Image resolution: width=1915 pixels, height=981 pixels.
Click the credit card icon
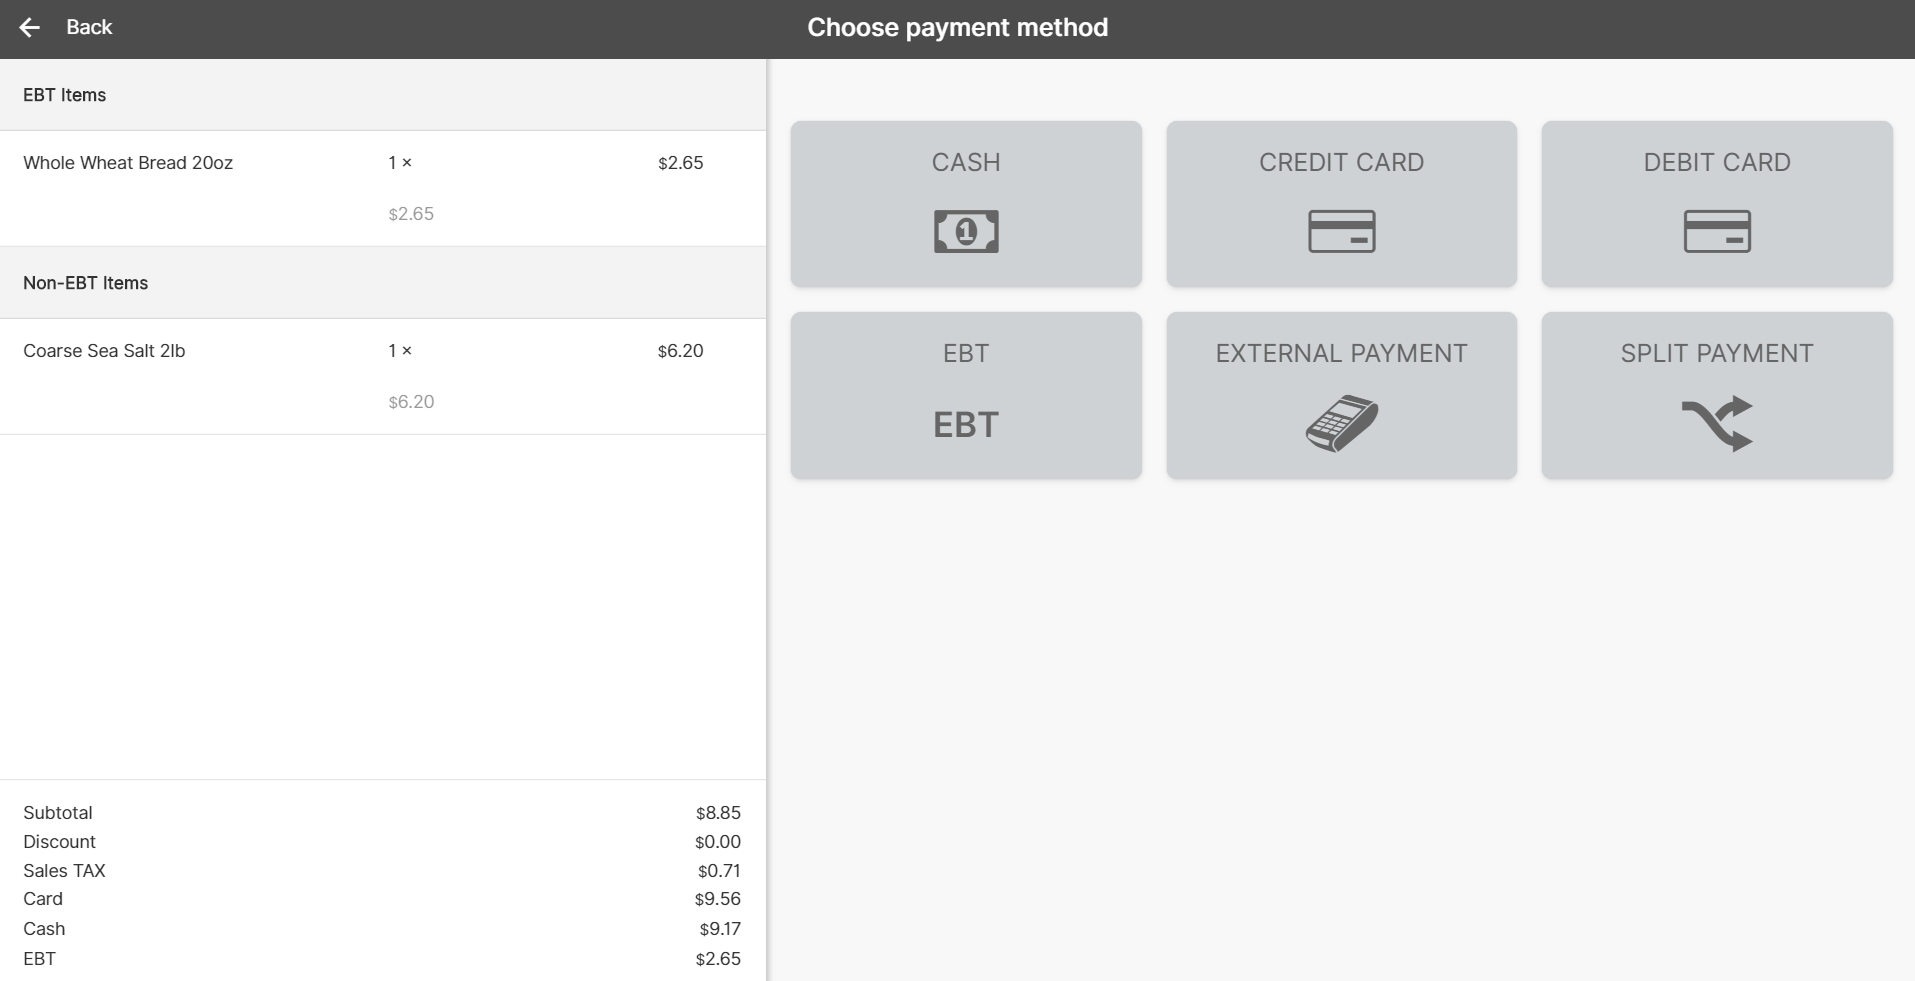coord(1341,232)
